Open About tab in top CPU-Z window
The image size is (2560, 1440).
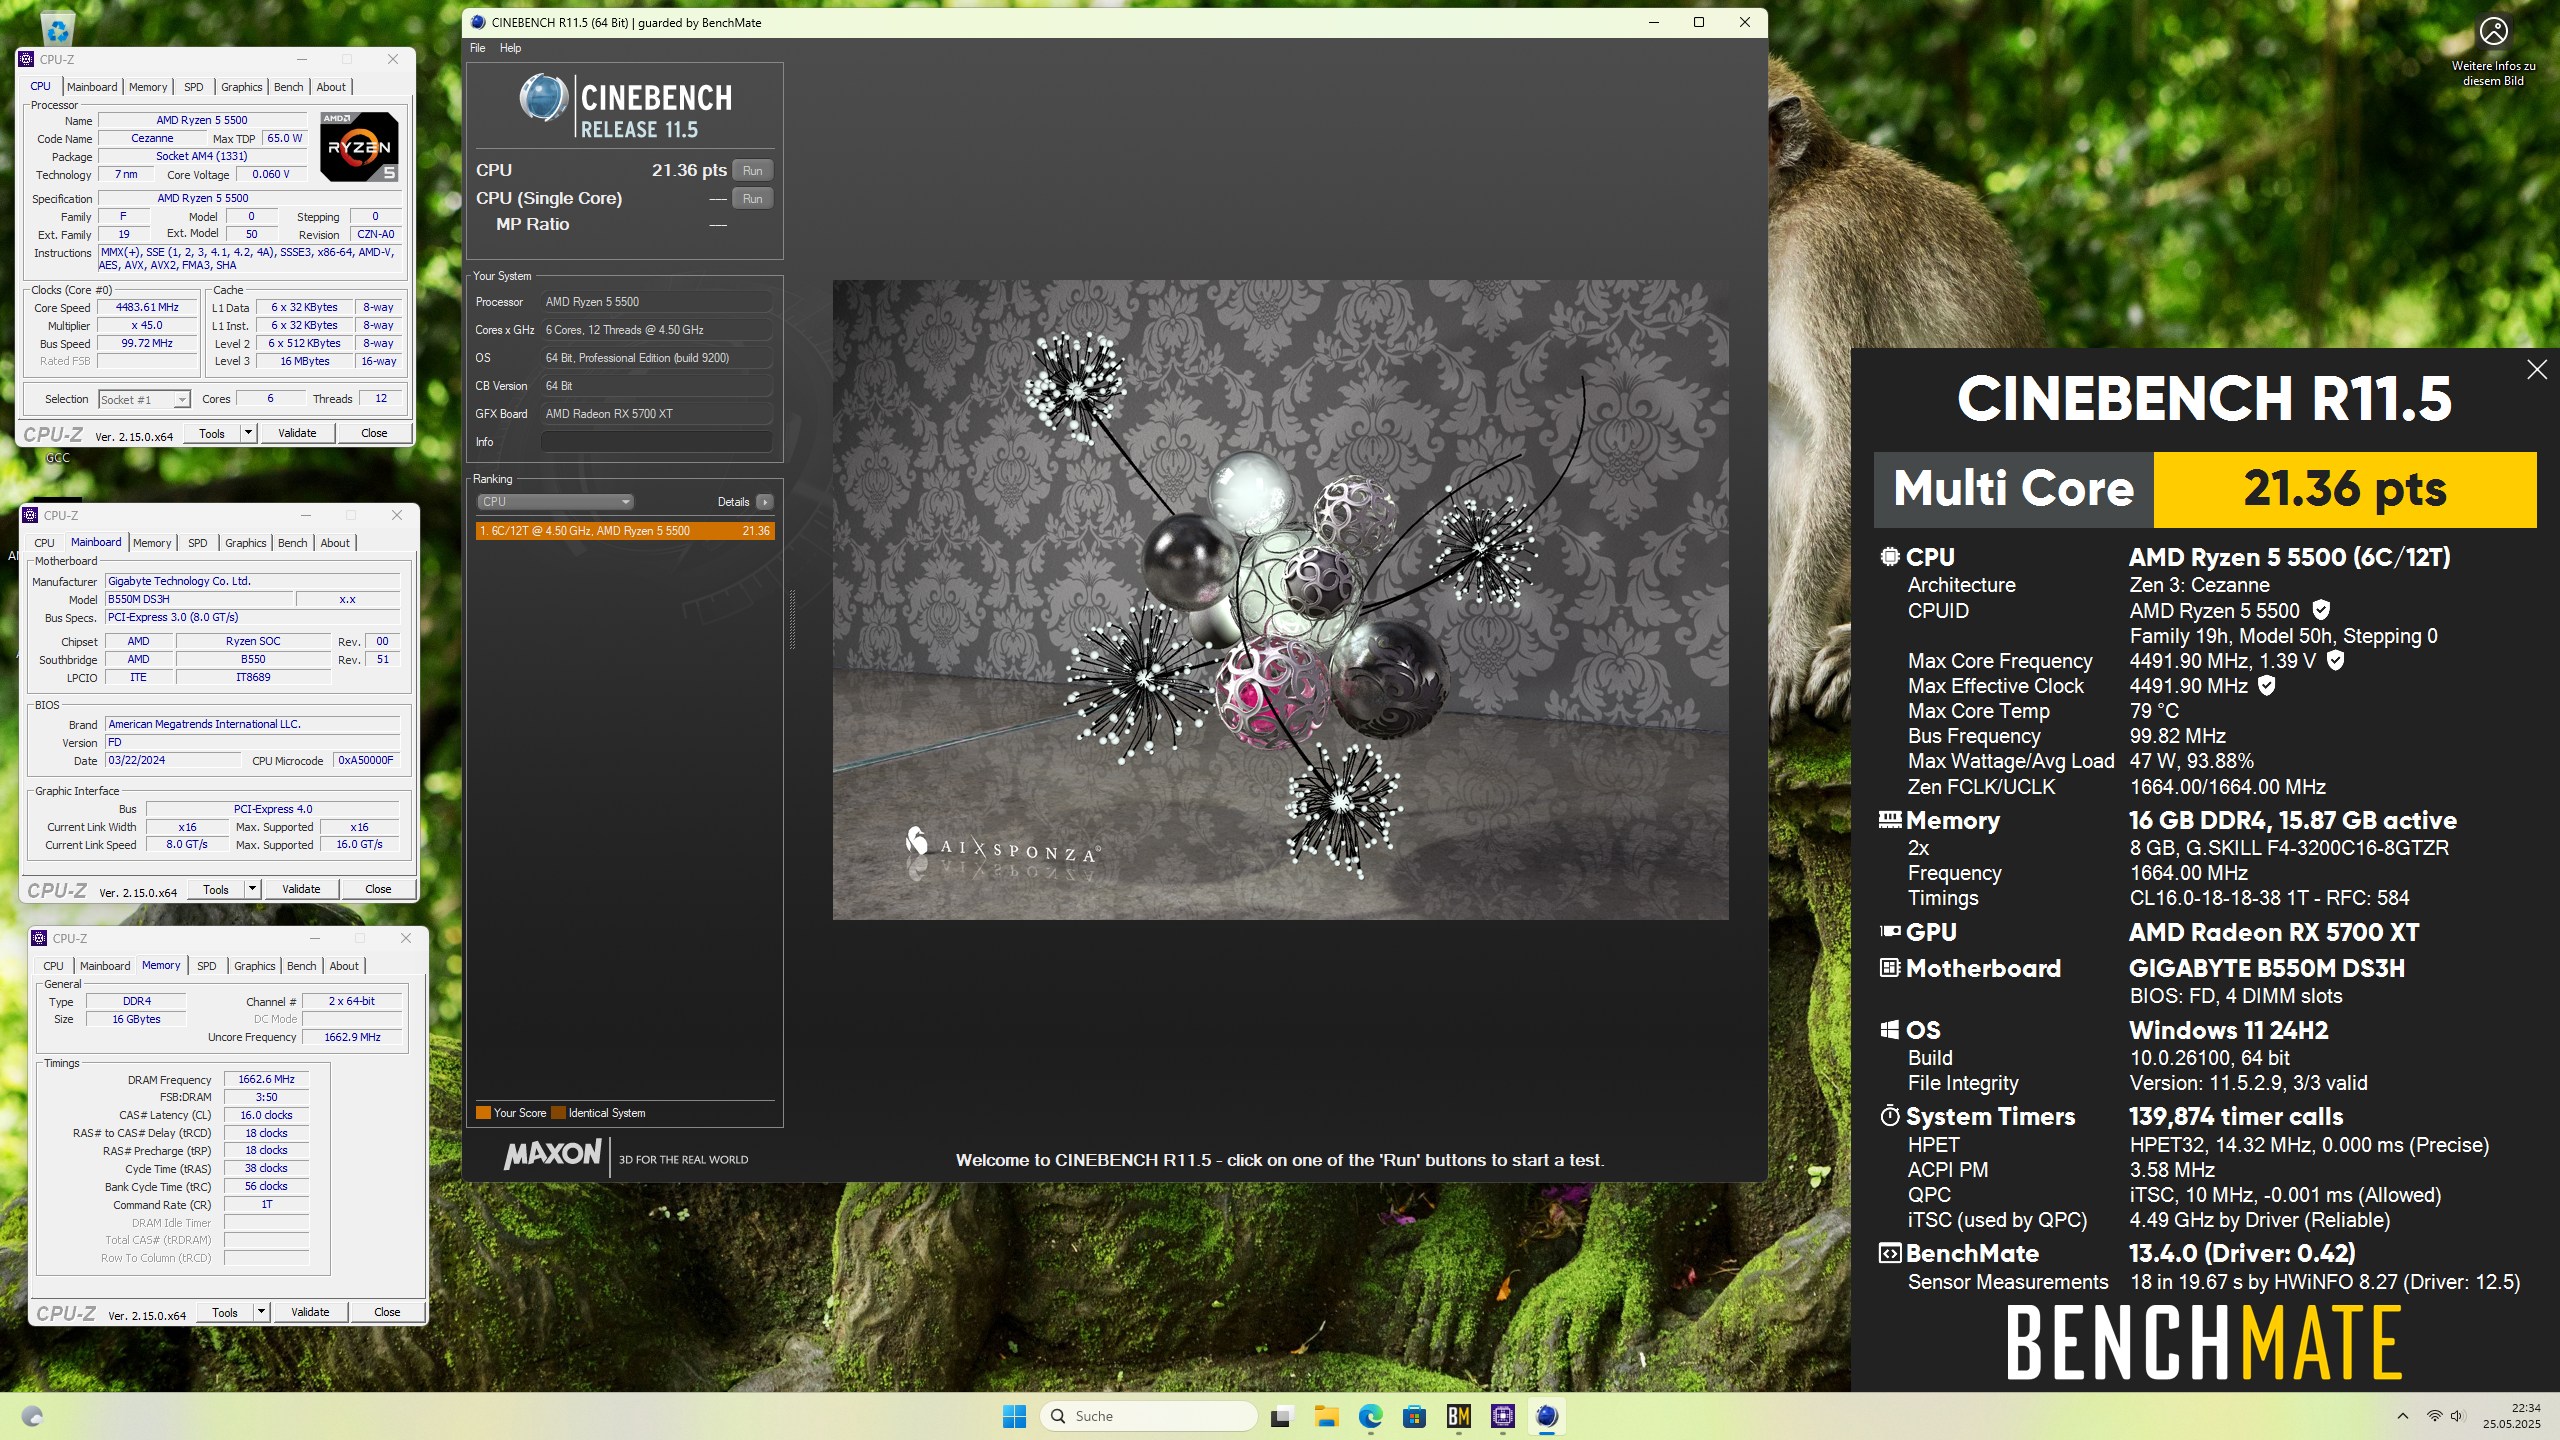pos(331,87)
